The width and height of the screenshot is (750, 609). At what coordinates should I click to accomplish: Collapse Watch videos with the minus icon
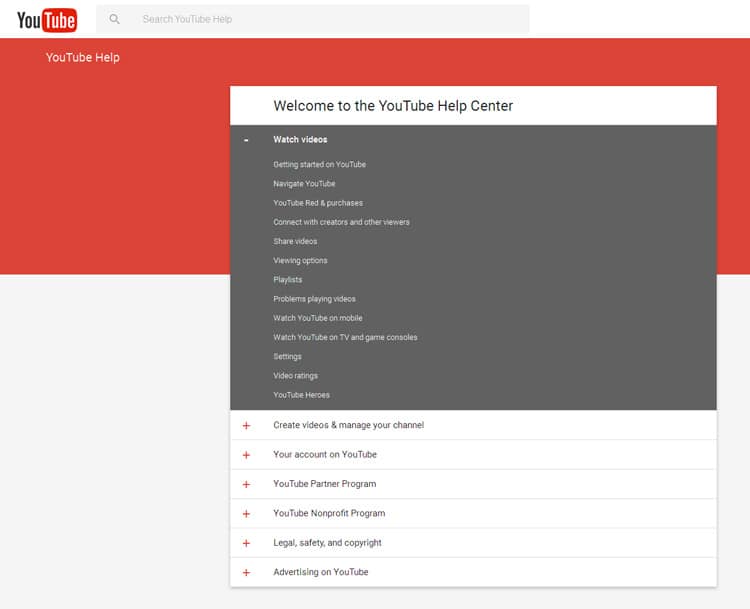pos(246,140)
